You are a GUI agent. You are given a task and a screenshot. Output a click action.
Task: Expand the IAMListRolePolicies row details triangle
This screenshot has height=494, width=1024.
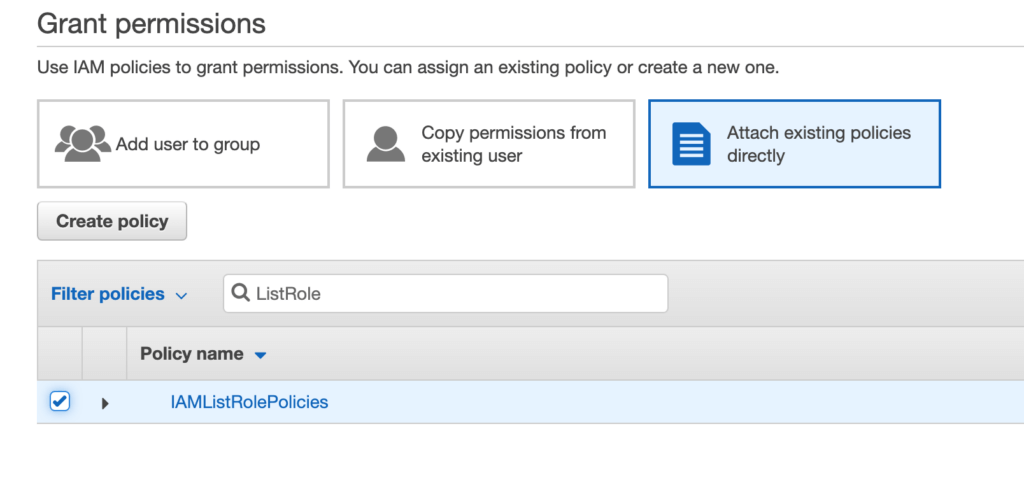click(x=105, y=403)
